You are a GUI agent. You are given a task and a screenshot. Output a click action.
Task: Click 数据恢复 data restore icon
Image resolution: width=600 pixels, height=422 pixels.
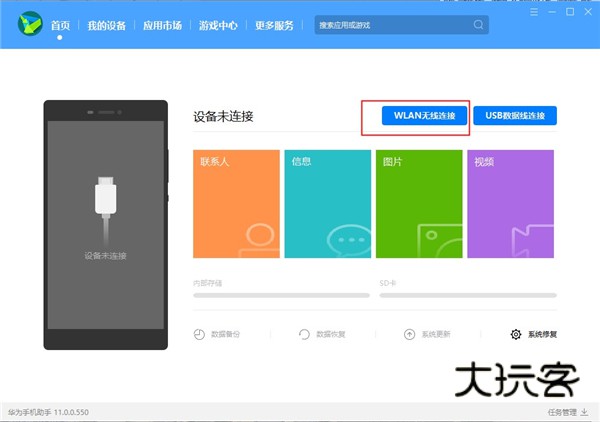(x=305, y=334)
